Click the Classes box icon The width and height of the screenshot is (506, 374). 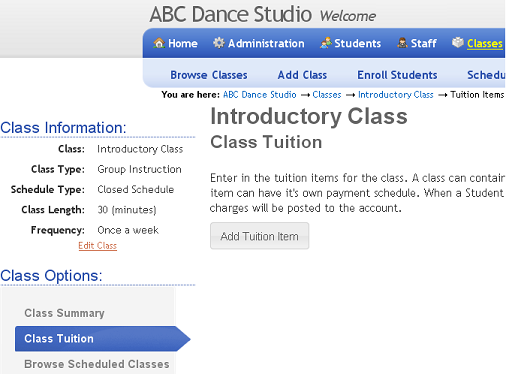point(458,42)
